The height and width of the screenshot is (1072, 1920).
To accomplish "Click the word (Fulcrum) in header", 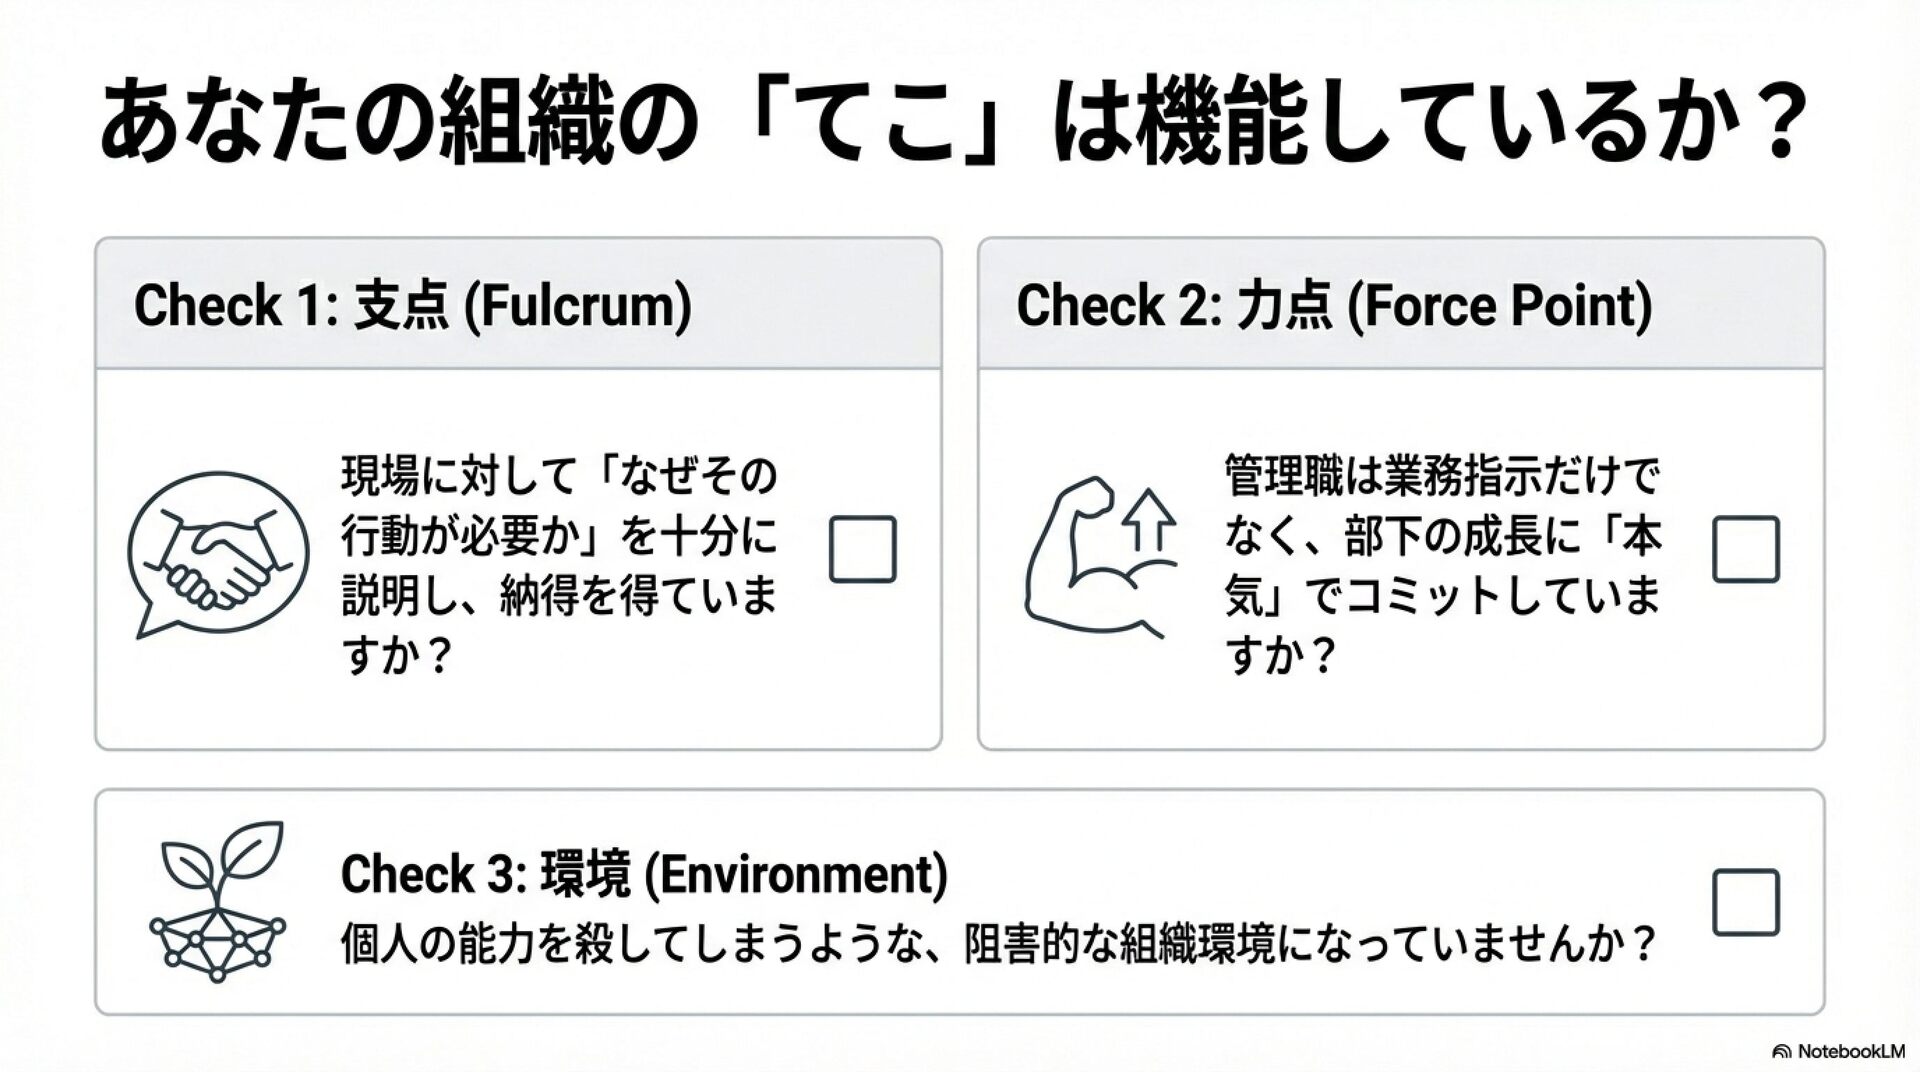I will pos(578,305).
